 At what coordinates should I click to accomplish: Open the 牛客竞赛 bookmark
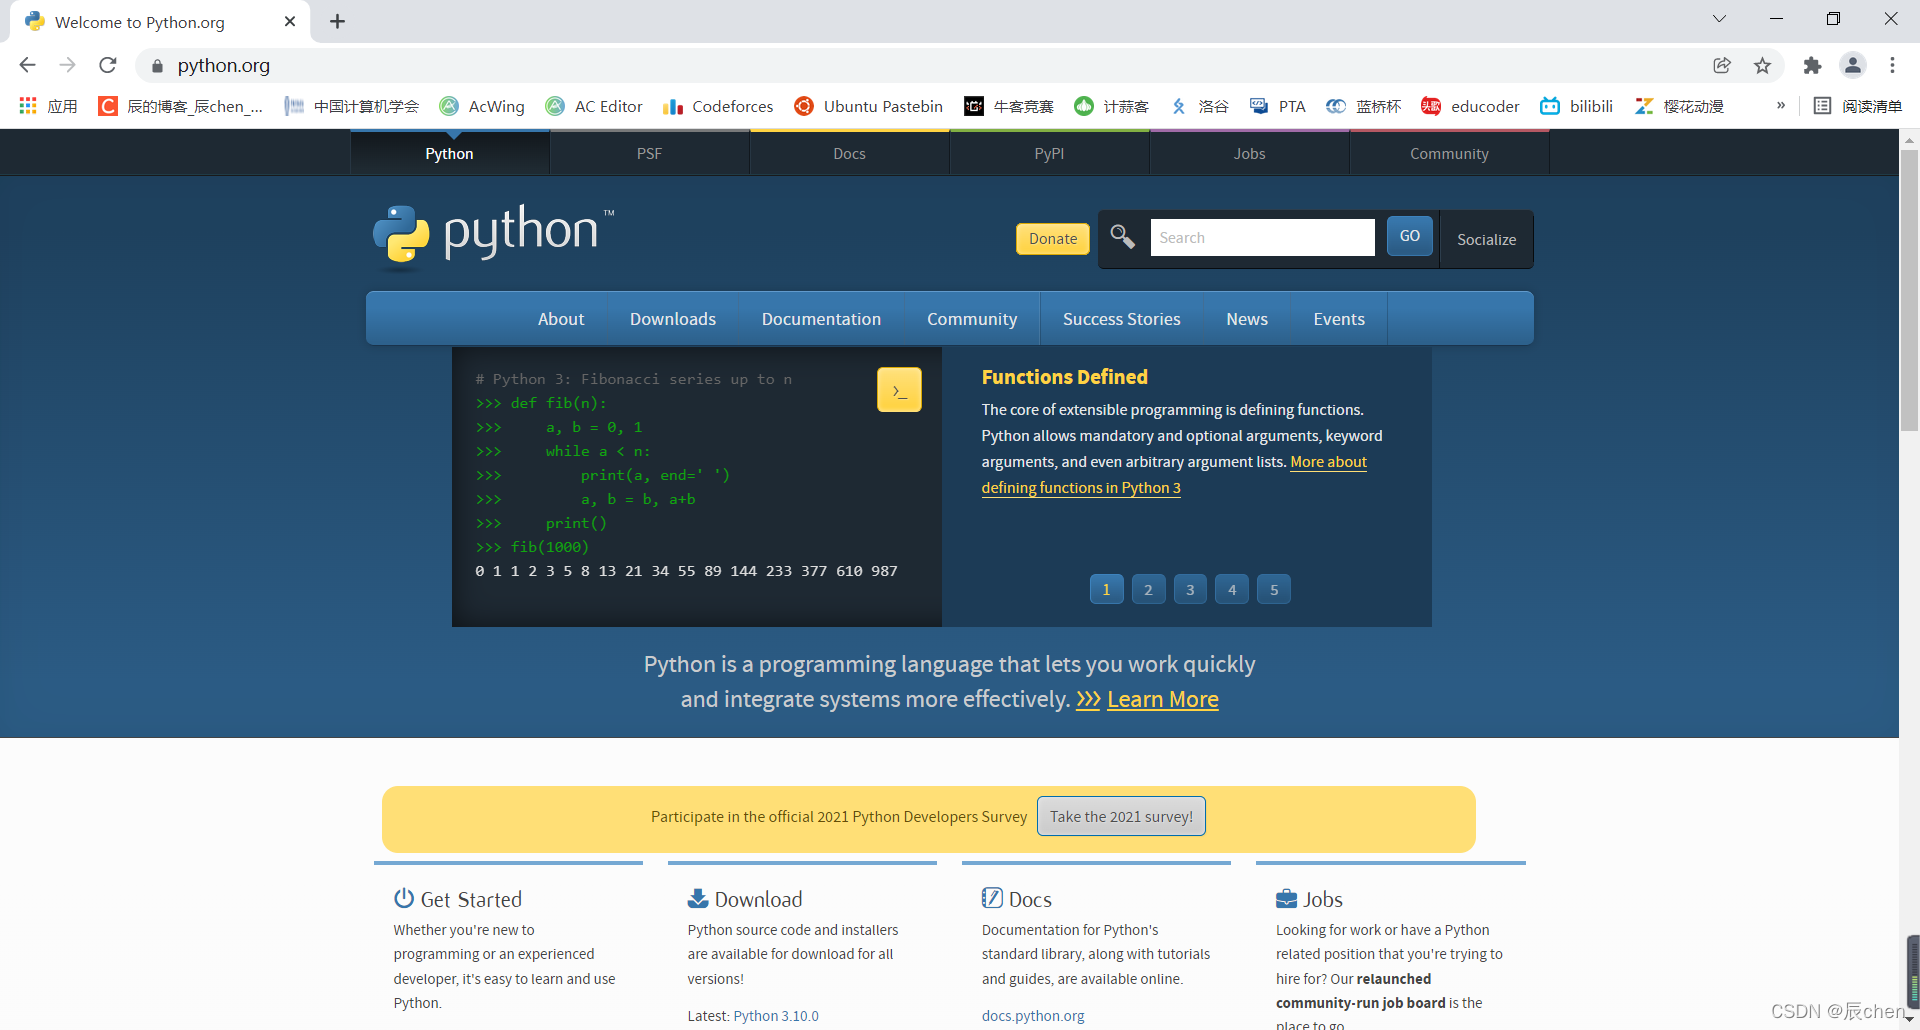(1009, 106)
